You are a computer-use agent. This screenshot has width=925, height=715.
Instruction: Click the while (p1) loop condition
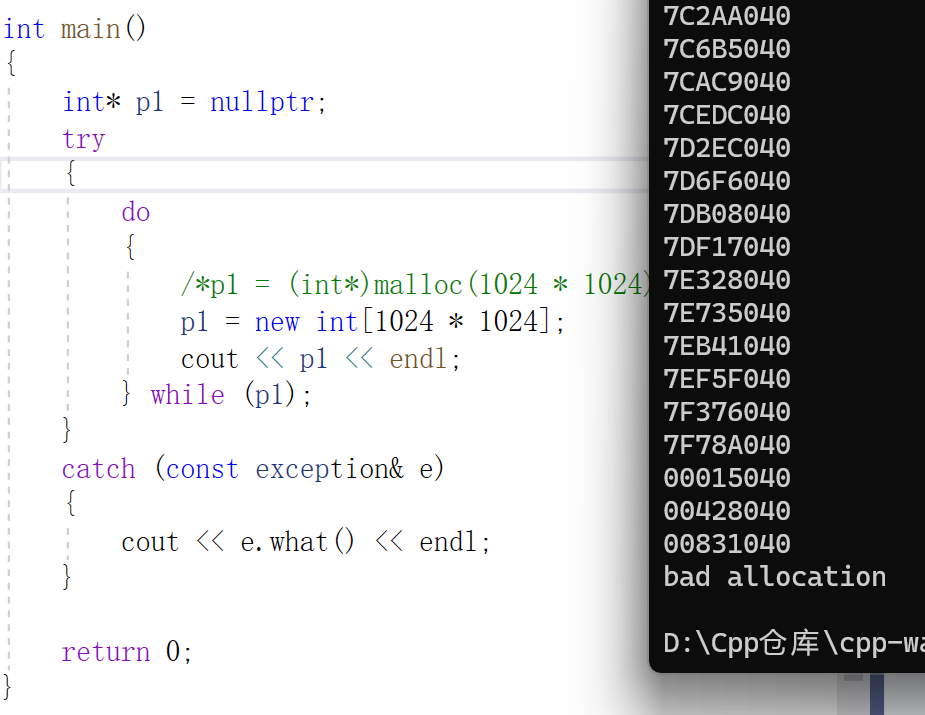tap(228, 394)
